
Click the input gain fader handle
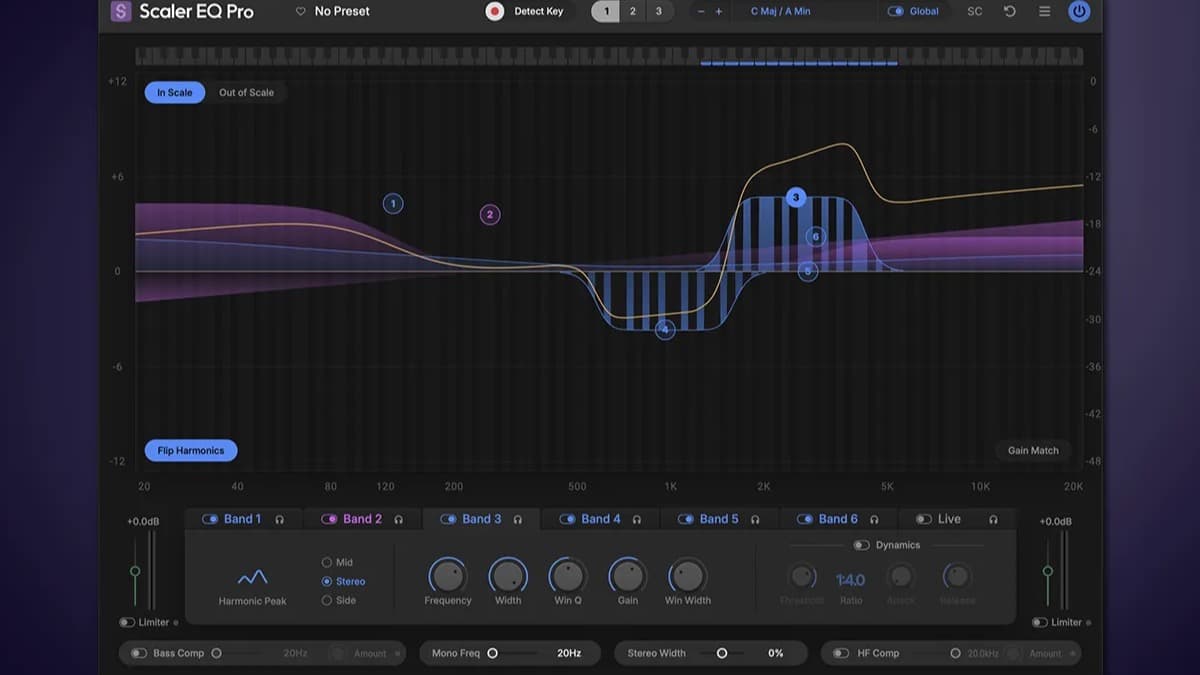[x=135, y=571]
